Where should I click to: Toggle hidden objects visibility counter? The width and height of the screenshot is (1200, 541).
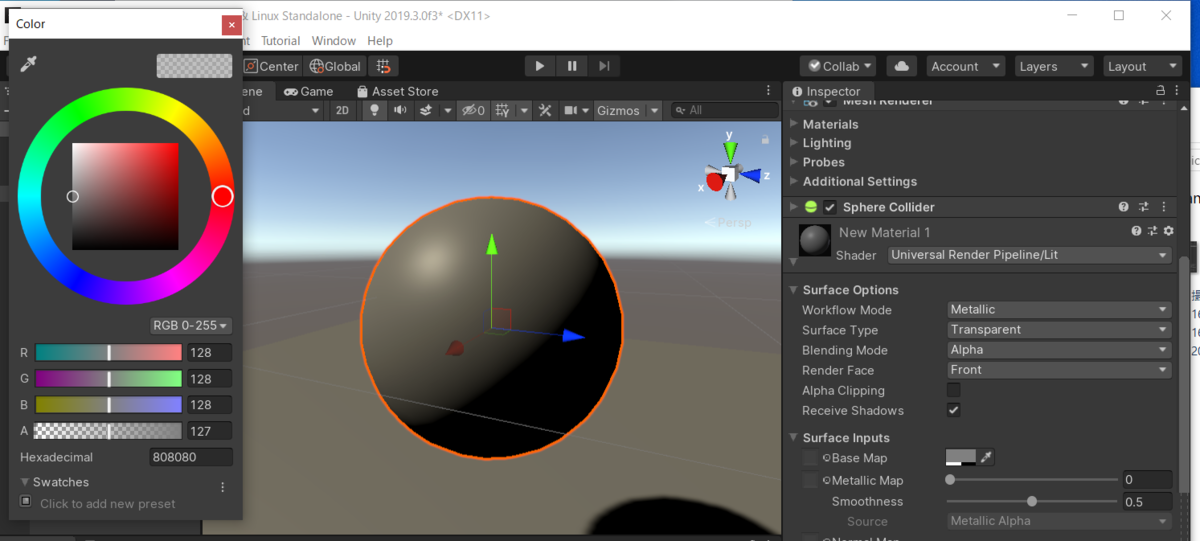point(473,110)
